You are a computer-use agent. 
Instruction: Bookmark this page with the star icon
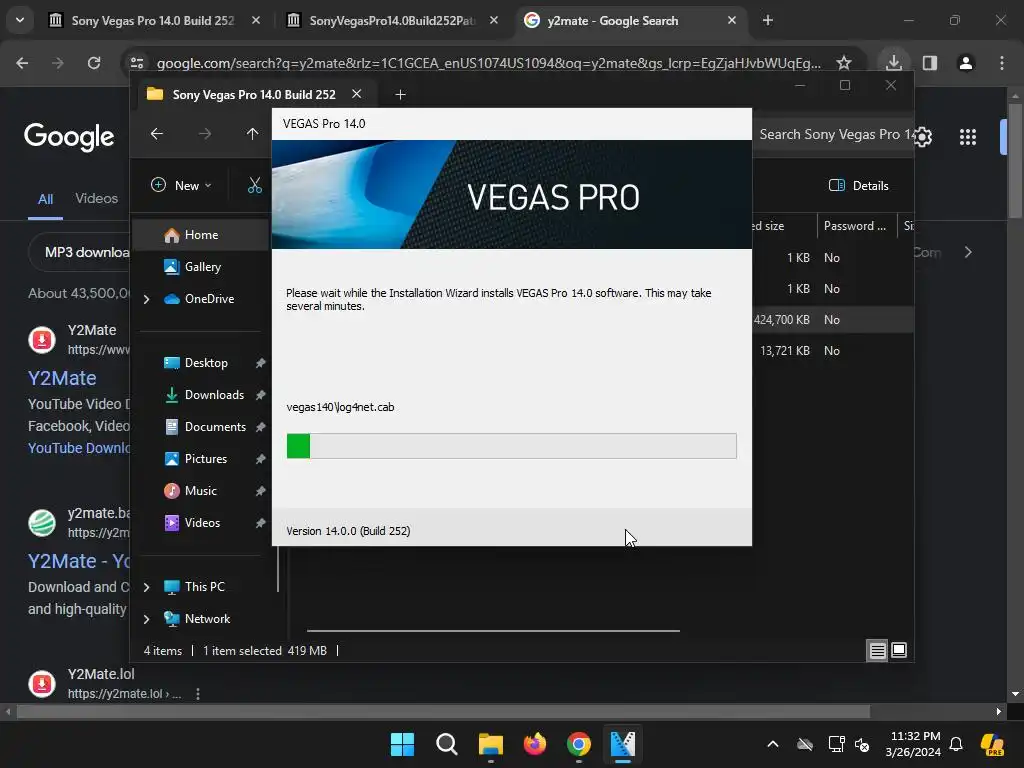(844, 63)
